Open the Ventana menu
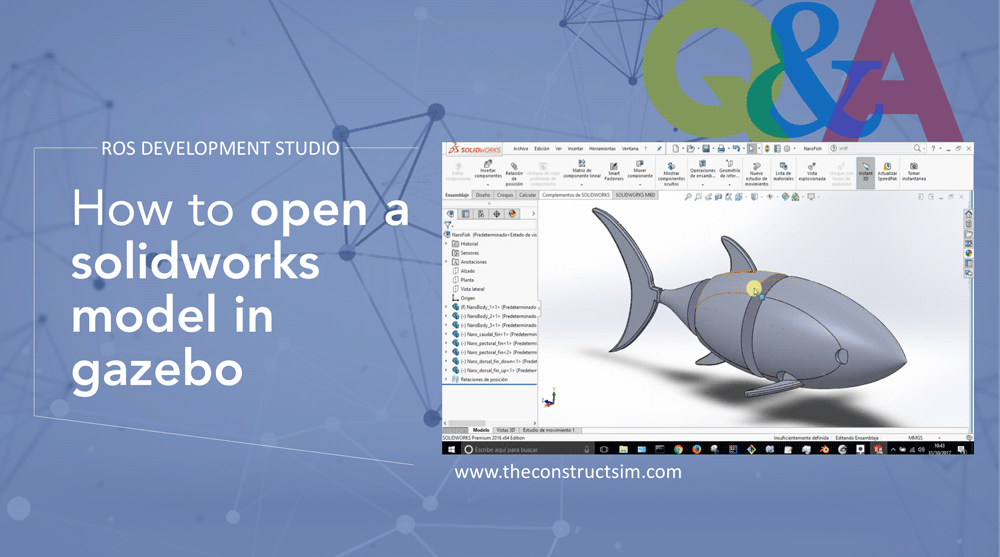Screen dimensions: 1000x557 tap(630, 149)
